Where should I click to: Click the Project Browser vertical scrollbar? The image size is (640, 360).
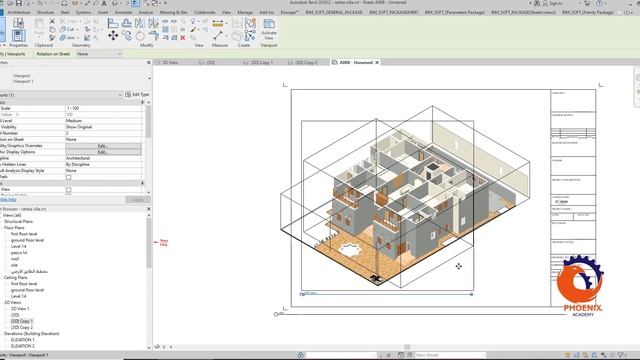point(149,244)
